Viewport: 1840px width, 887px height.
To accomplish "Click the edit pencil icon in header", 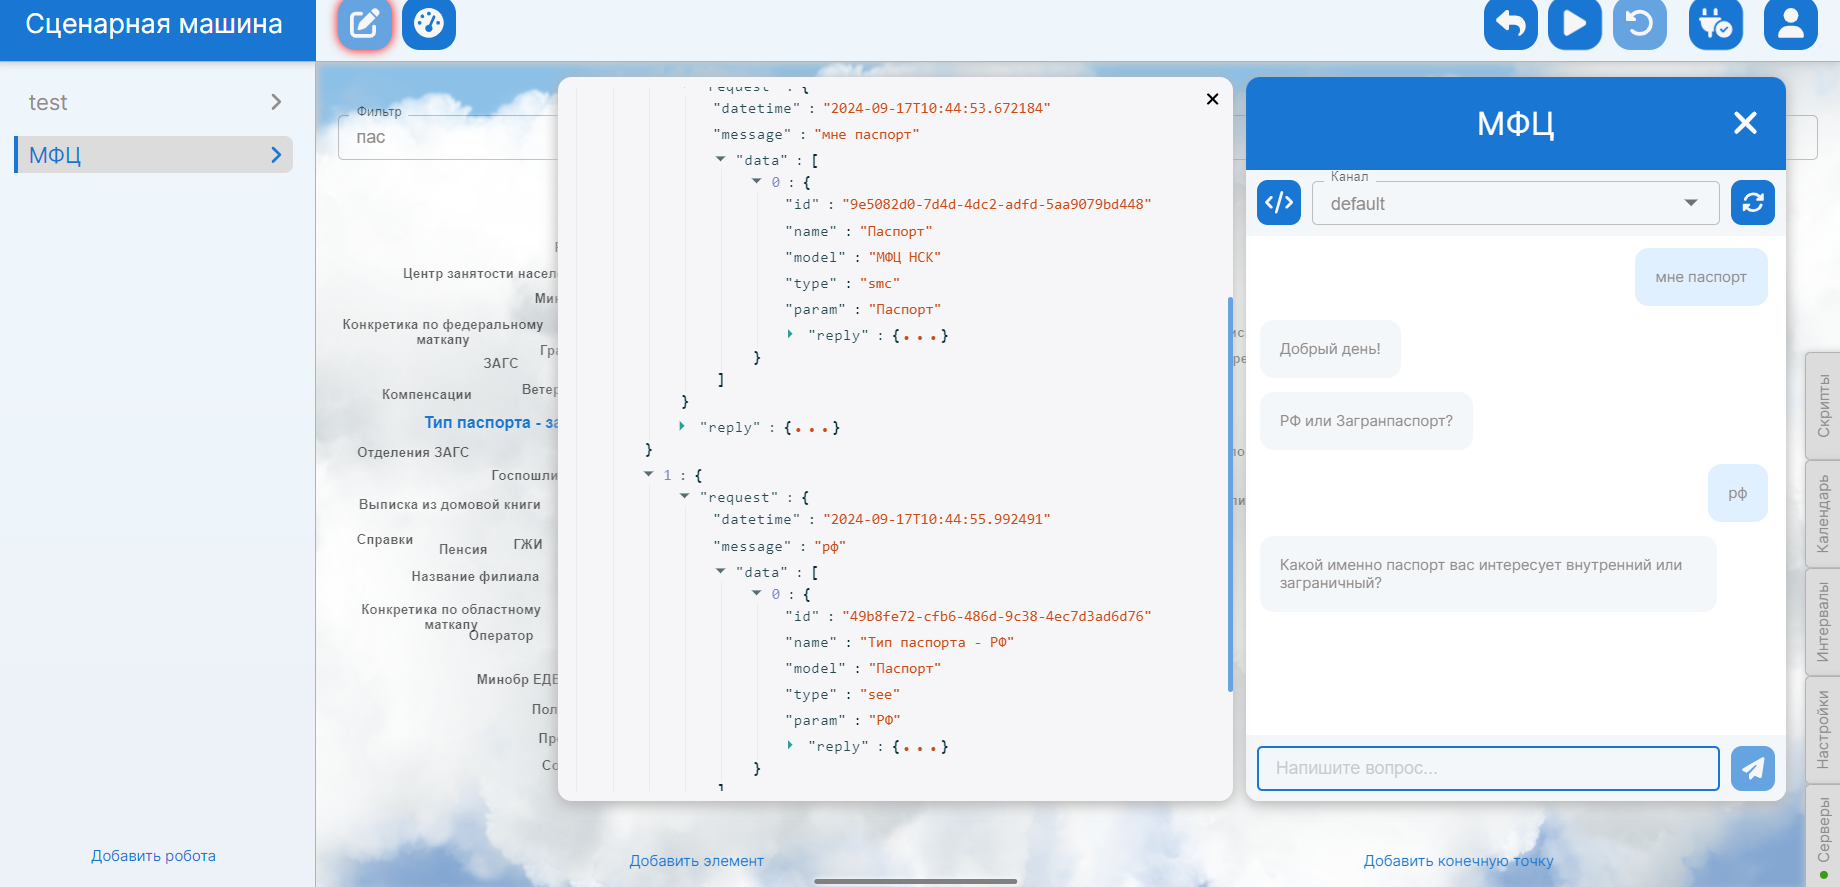I will [364, 24].
